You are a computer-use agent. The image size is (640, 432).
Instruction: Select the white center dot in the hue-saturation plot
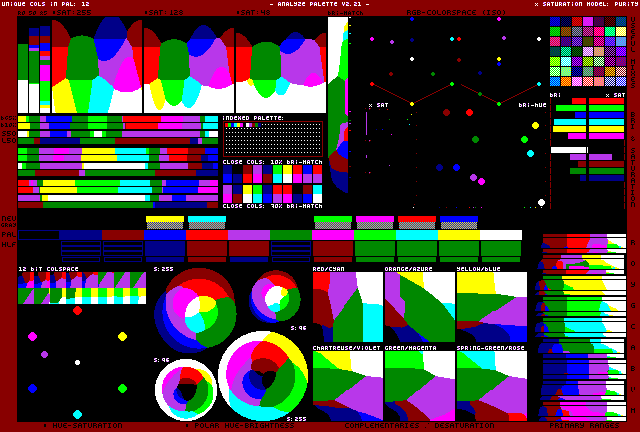tap(77, 362)
